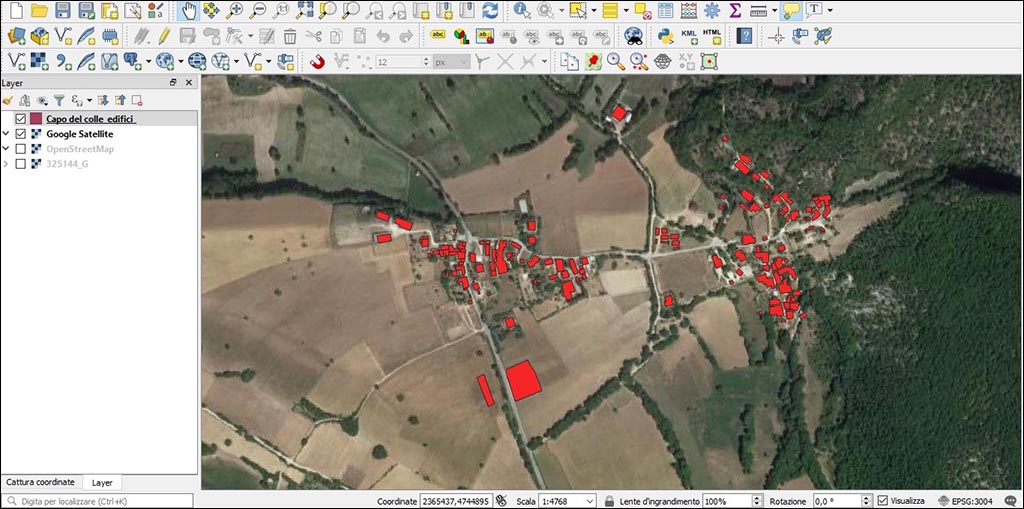
Task: Switch to Cattura coordinate tab
Action: (x=41, y=482)
